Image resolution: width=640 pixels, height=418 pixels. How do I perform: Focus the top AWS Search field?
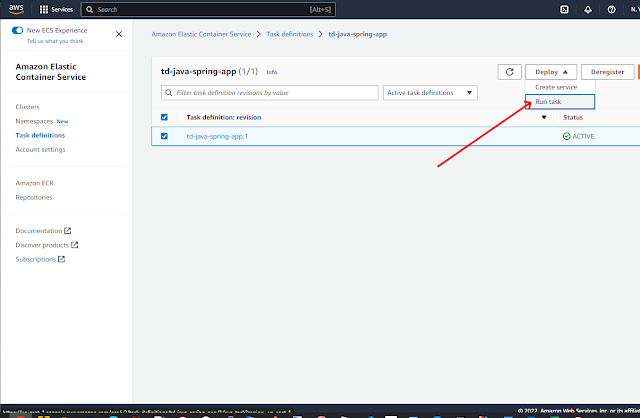coord(208,9)
